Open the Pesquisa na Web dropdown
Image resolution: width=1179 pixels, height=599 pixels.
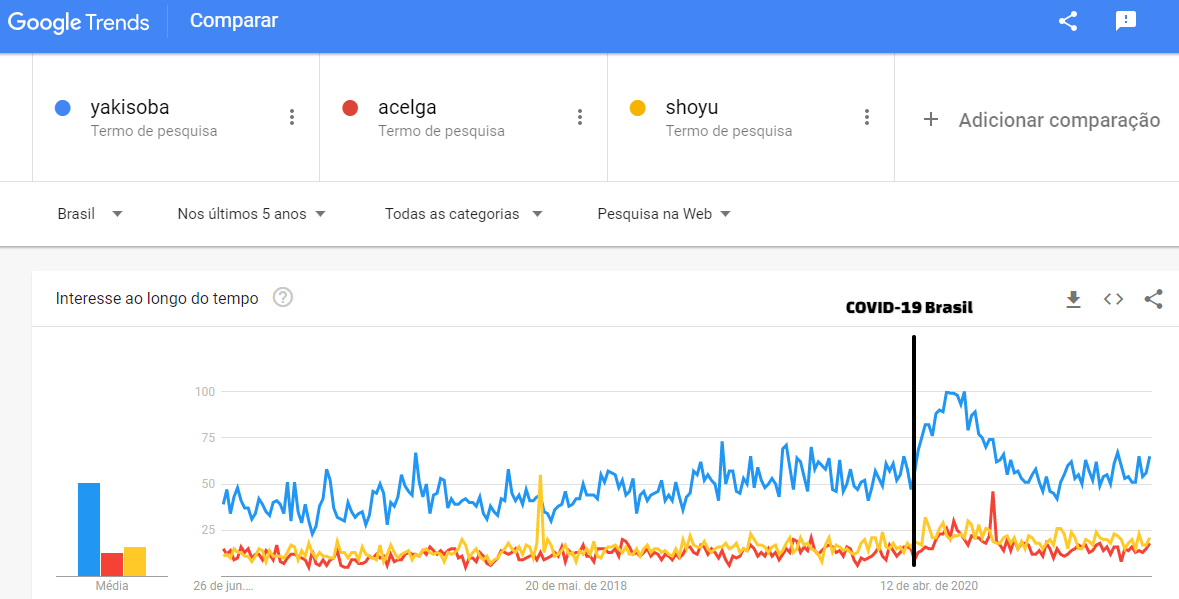(x=663, y=213)
